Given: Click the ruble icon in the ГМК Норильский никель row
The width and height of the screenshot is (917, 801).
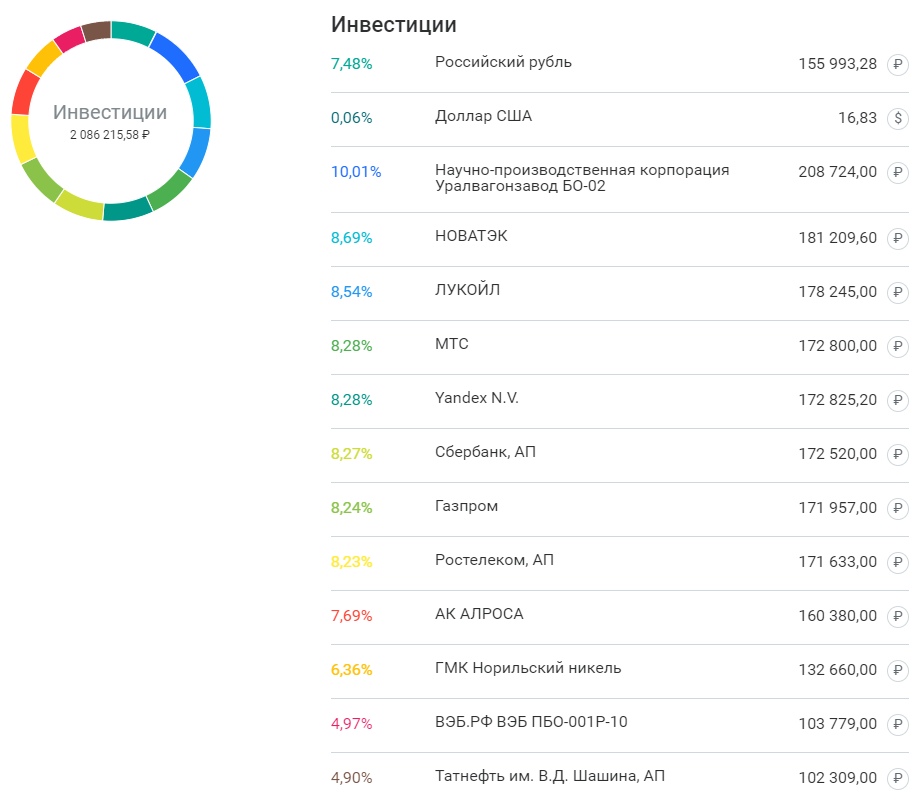Looking at the screenshot, I should tap(898, 670).
